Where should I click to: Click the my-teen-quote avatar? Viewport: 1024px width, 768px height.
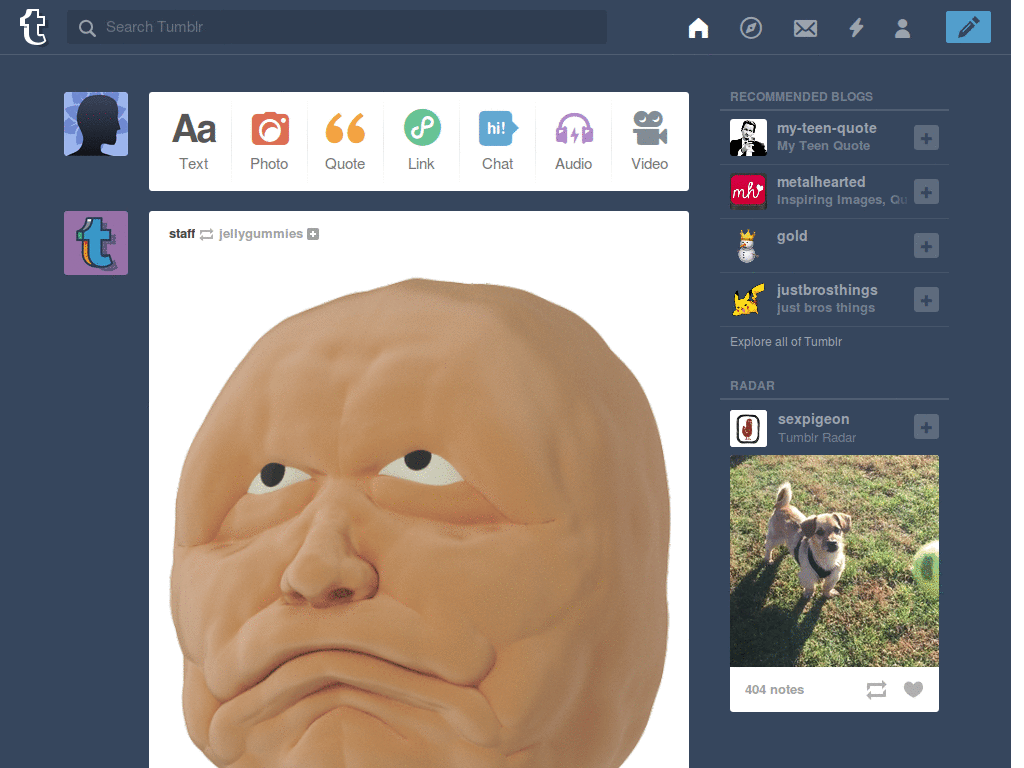748,137
